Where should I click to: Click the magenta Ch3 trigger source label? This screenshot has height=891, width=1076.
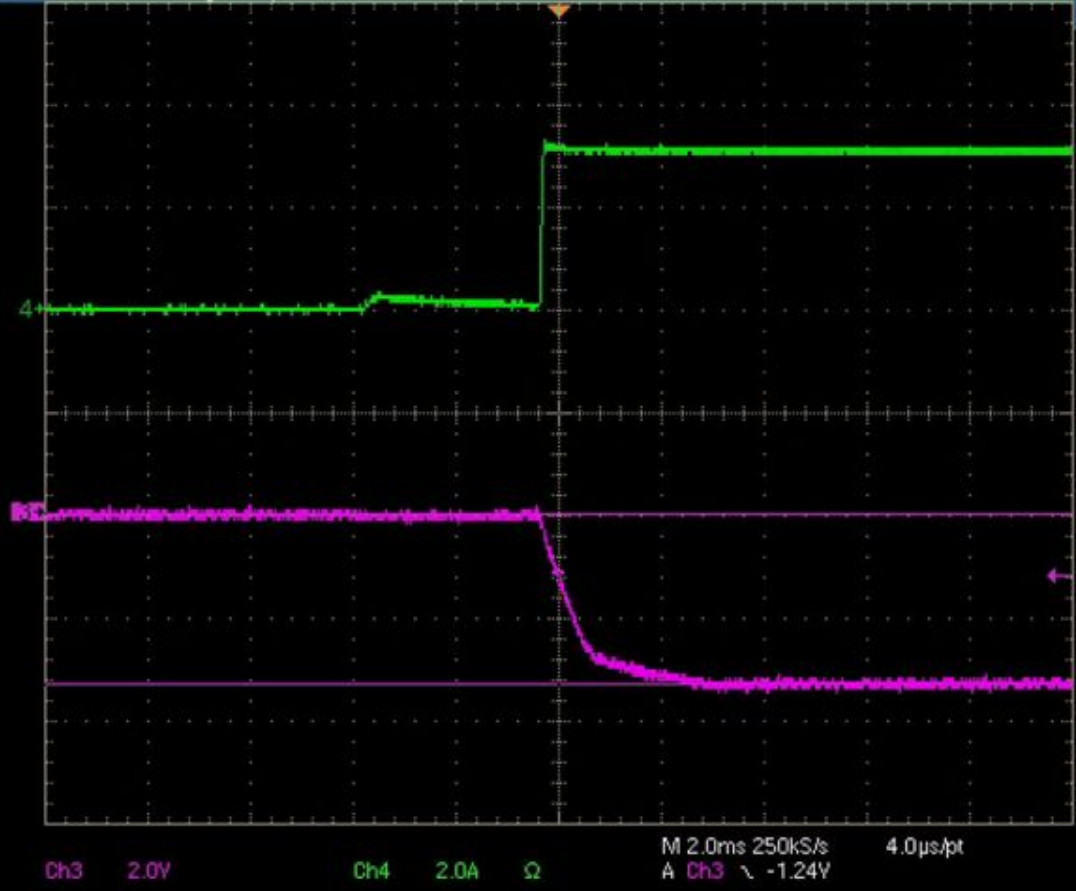(x=705, y=872)
